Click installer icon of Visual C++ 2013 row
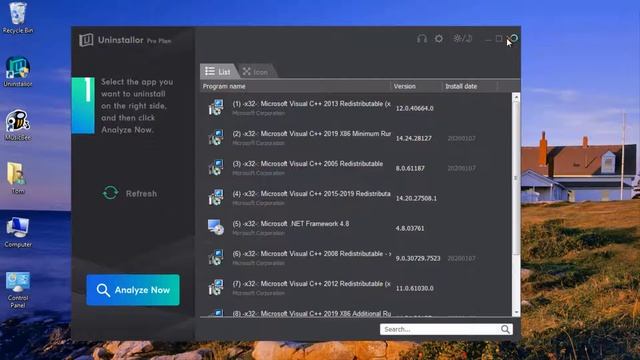This screenshot has width=640, height=360. coord(216,107)
